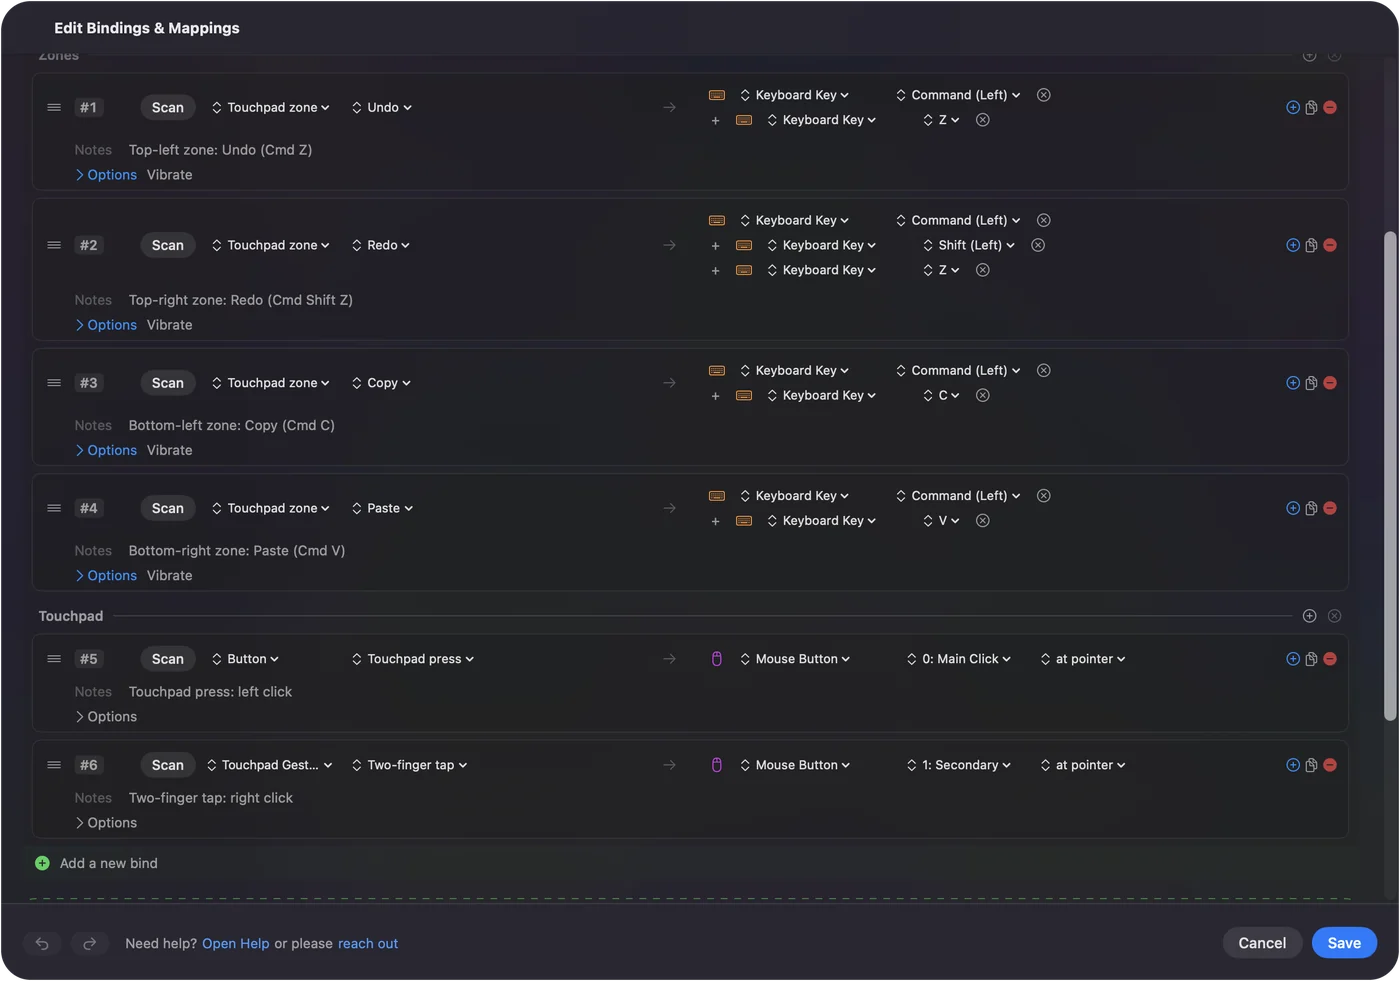Click the Touchpad section heading
1400x981 pixels.
[x=71, y=617]
